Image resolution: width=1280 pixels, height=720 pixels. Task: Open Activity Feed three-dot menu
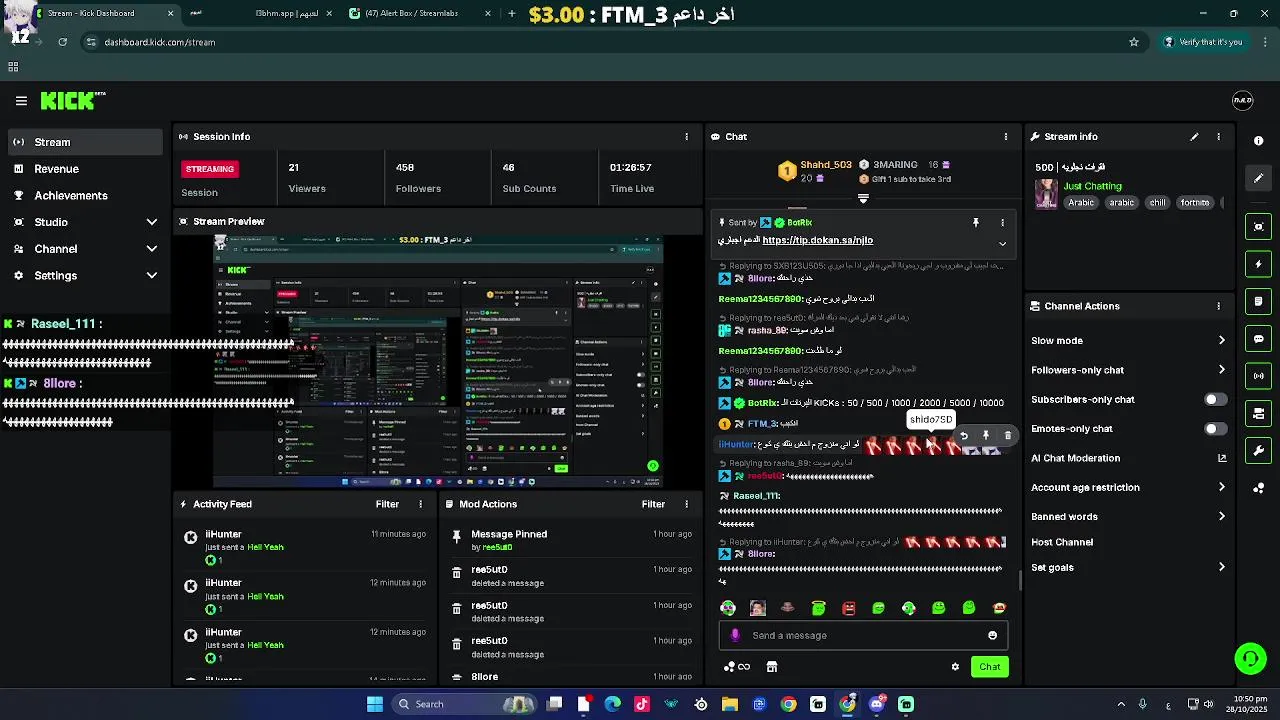click(x=420, y=505)
